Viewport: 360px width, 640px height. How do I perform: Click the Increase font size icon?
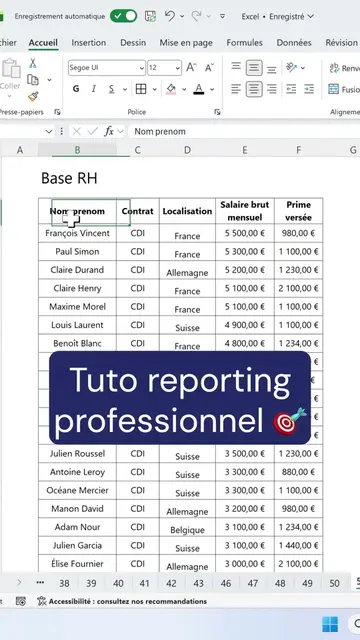(191, 68)
